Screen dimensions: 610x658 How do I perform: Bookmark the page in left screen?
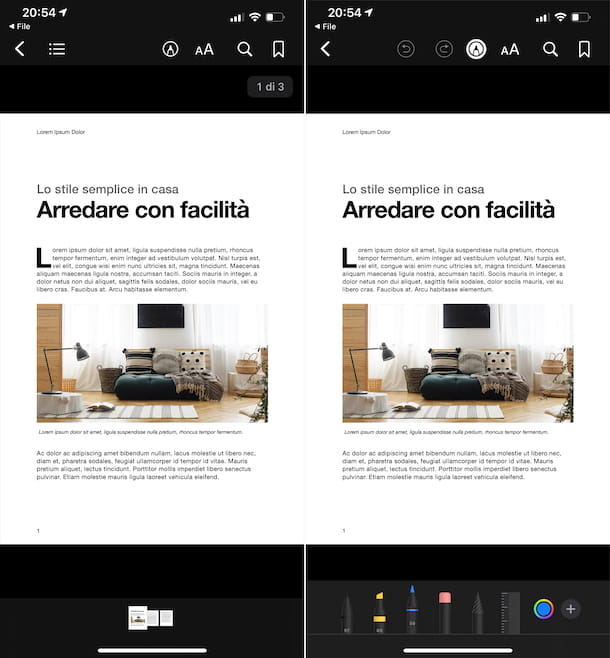pos(278,49)
